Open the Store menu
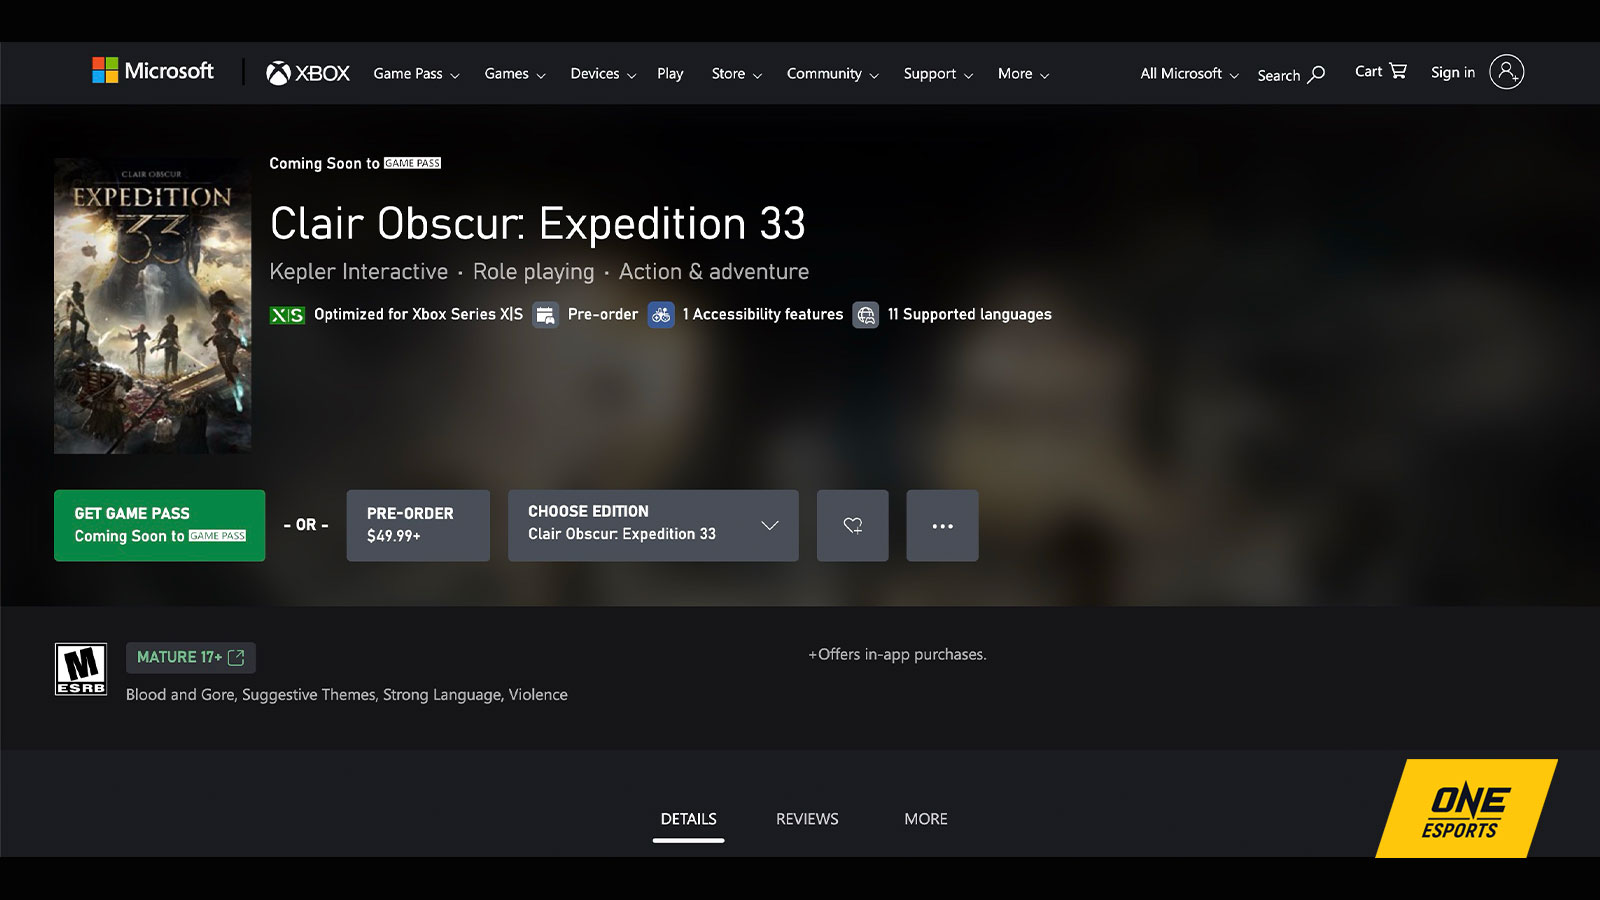This screenshot has height=900, width=1600. [735, 73]
